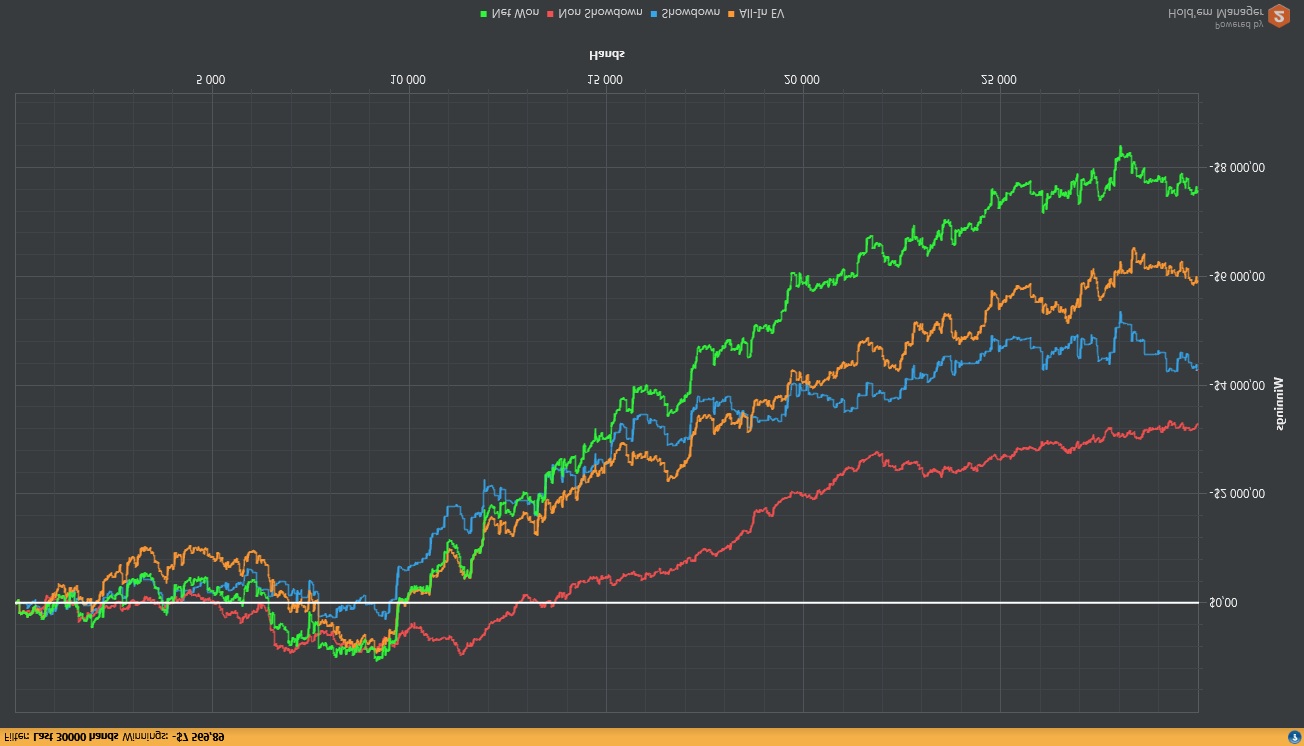Screen dimensions: 1304x746
Task: Click the red Non Showdown legend square
Action: (x=548, y=14)
